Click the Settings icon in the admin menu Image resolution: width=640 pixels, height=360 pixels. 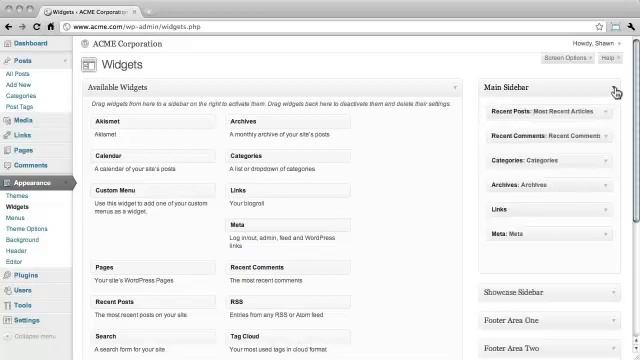7,320
